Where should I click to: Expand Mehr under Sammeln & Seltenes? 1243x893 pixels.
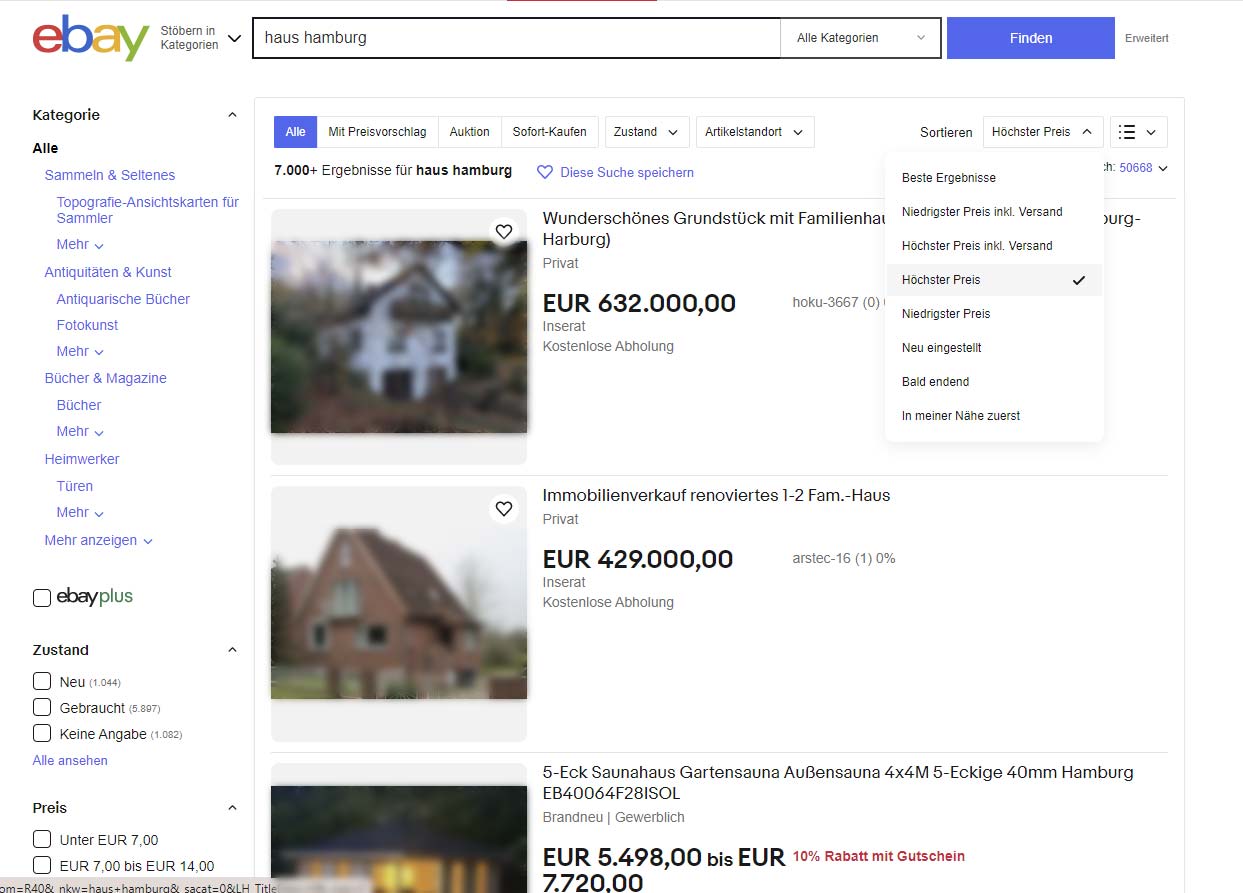[80, 244]
